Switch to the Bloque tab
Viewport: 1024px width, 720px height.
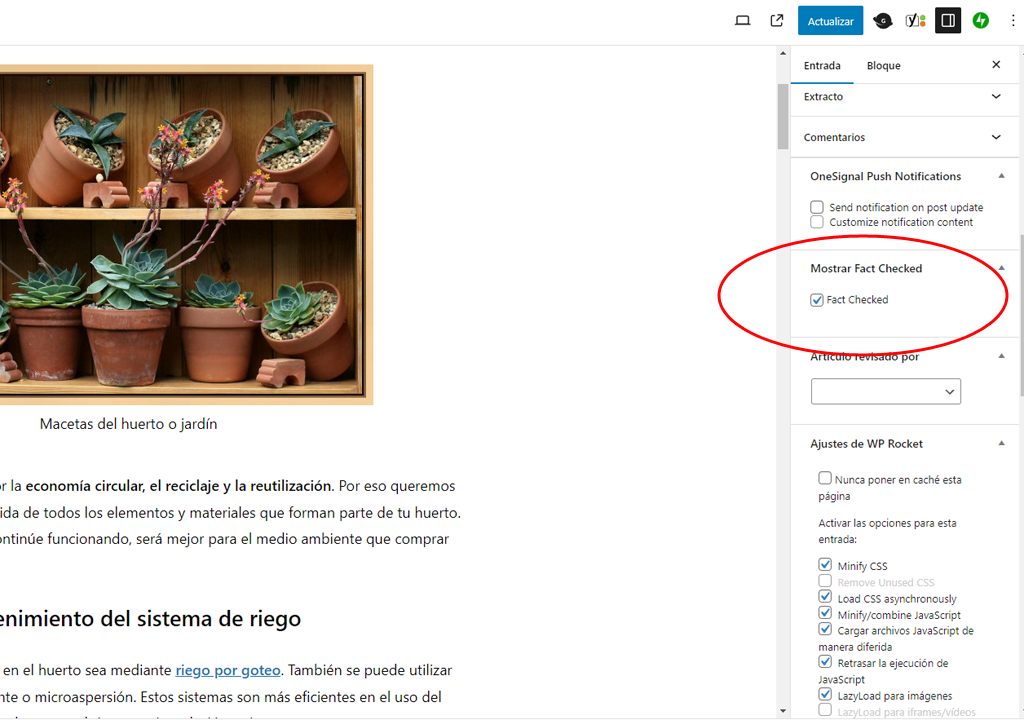(x=883, y=65)
